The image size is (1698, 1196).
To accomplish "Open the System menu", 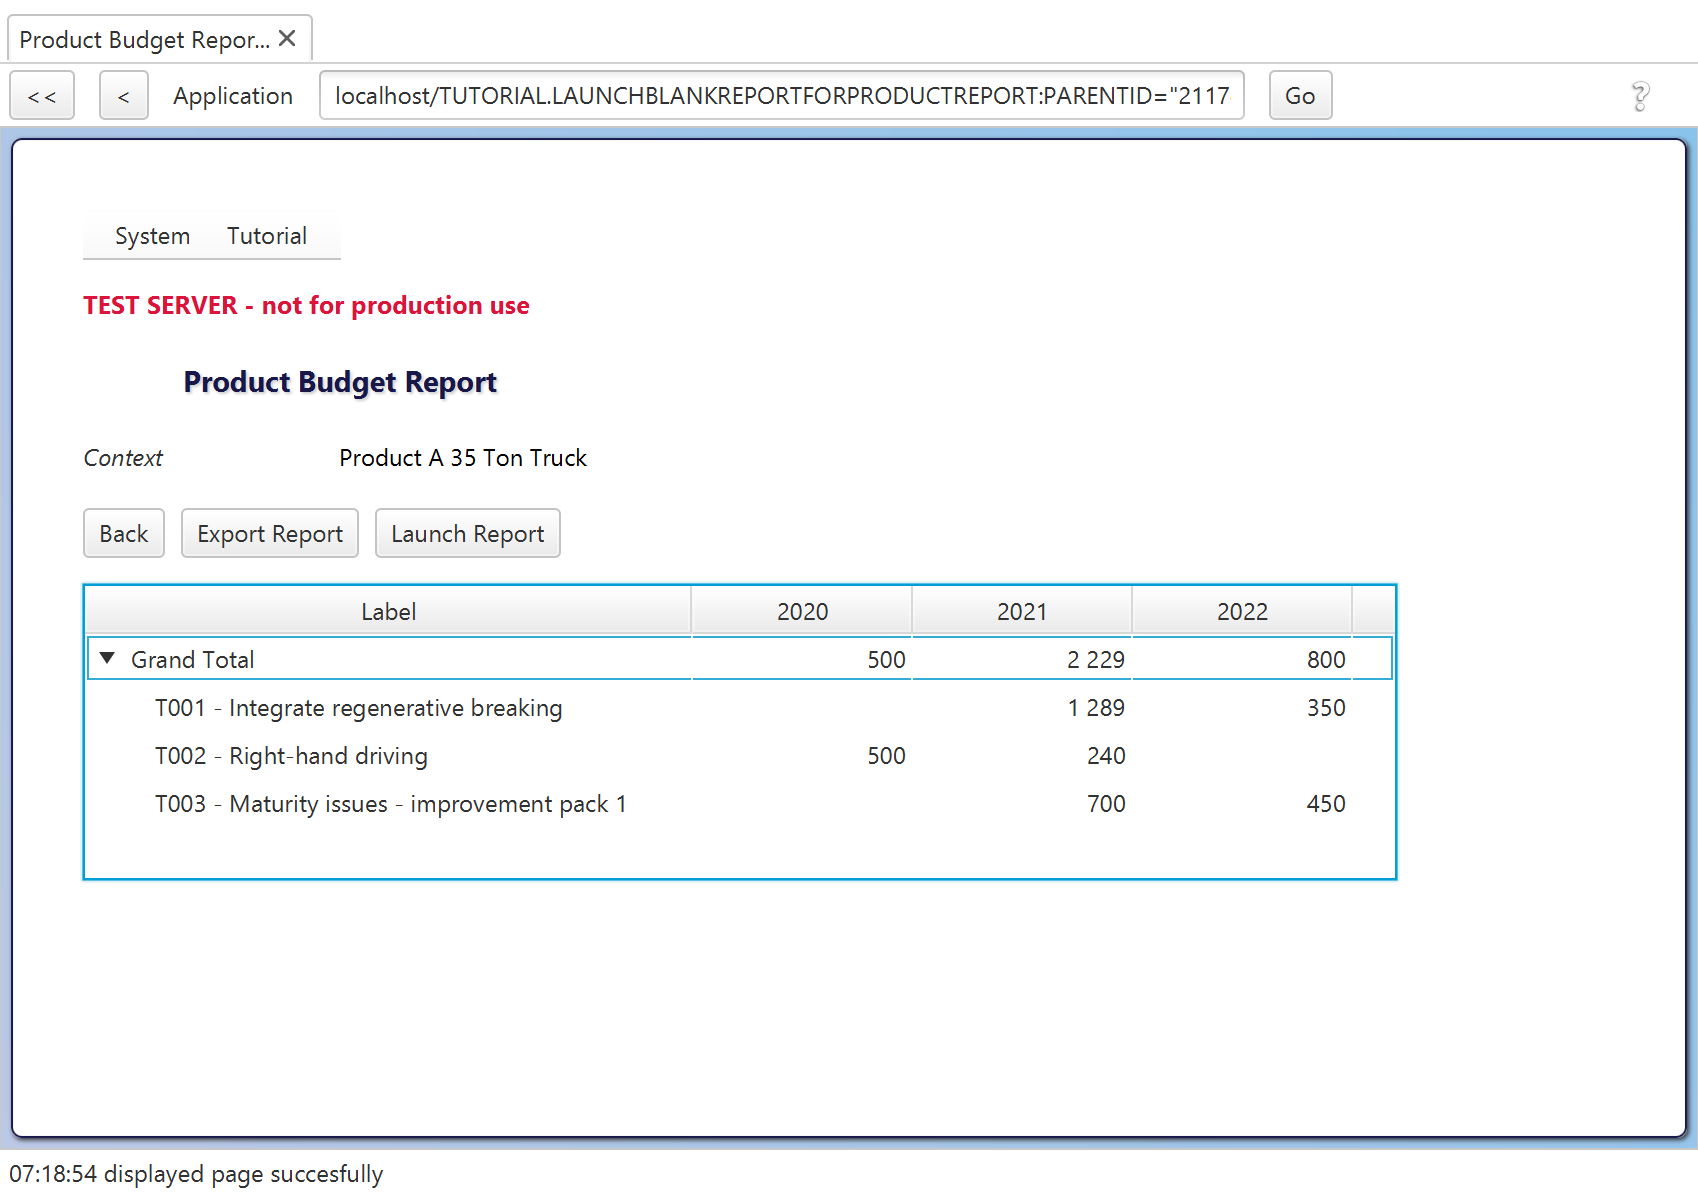I will (152, 236).
